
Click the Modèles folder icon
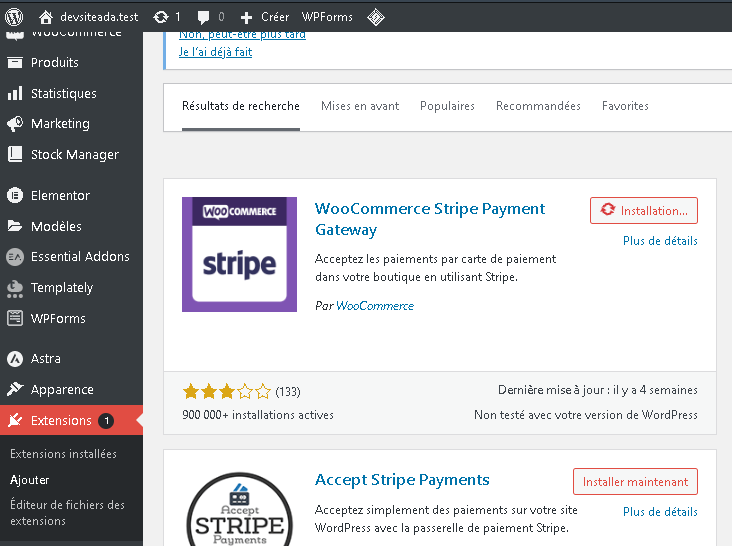(15, 226)
